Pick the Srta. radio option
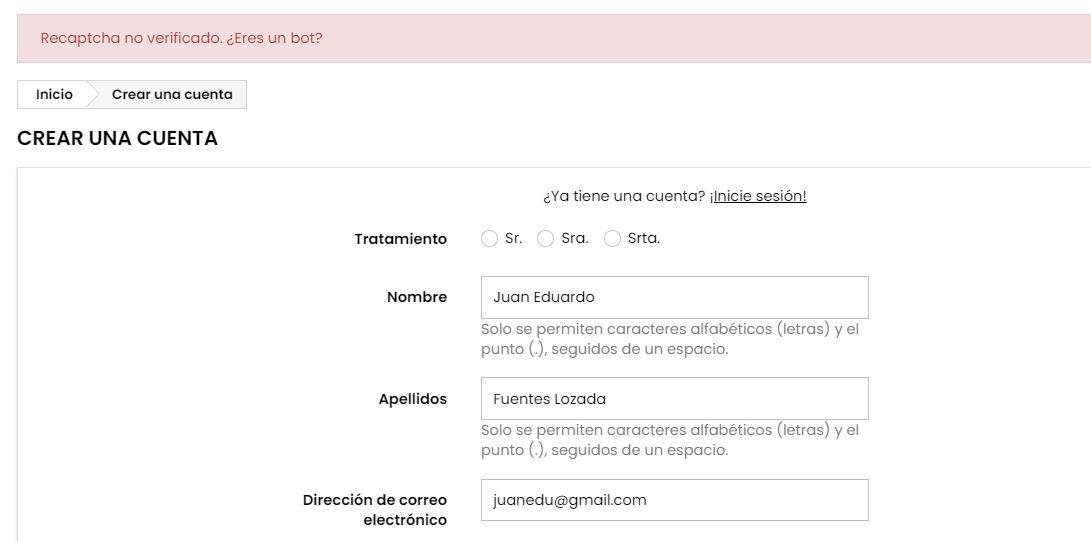 click(x=613, y=239)
